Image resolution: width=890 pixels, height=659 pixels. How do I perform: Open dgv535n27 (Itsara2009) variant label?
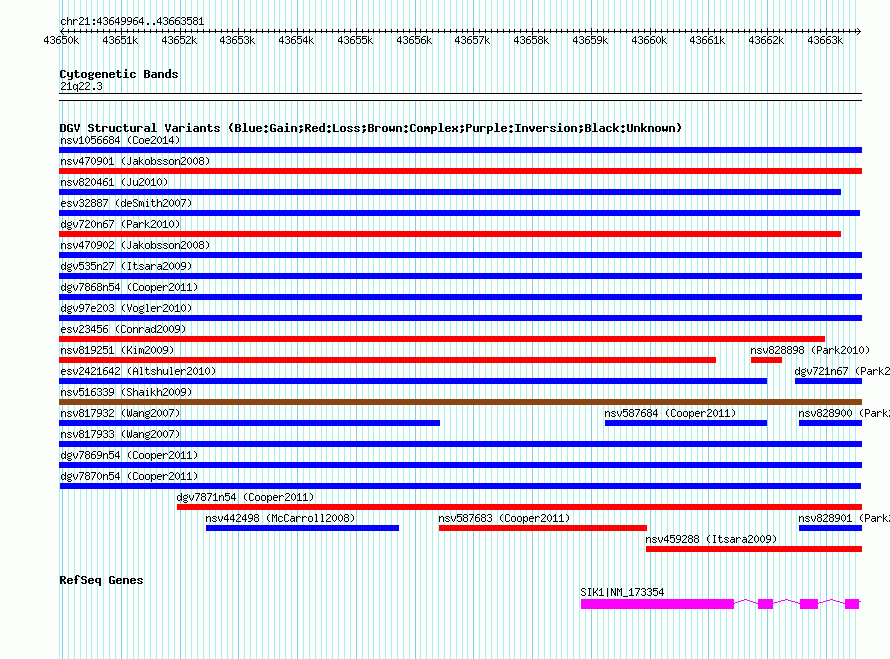point(126,266)
